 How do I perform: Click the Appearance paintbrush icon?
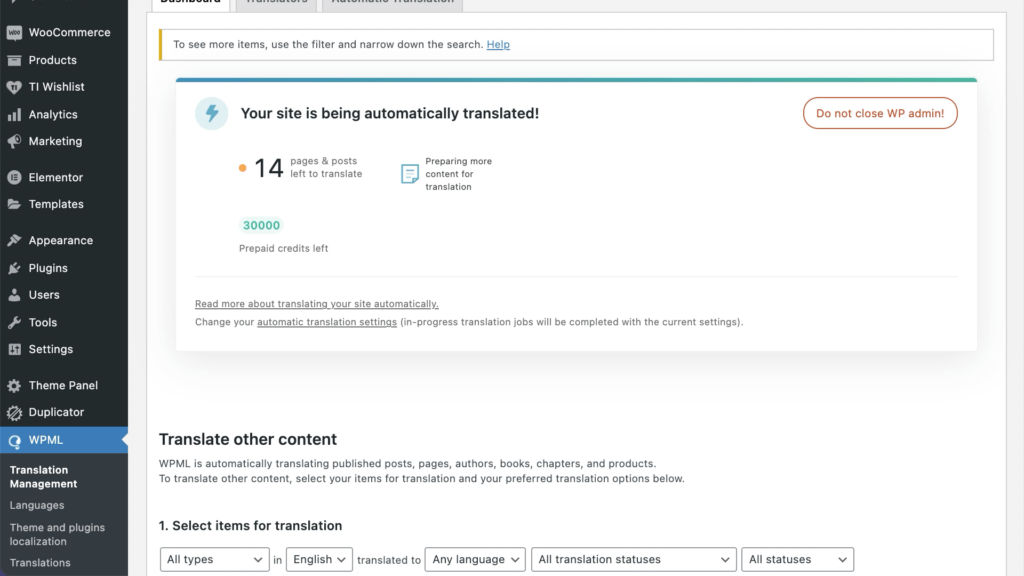point(14,240)
